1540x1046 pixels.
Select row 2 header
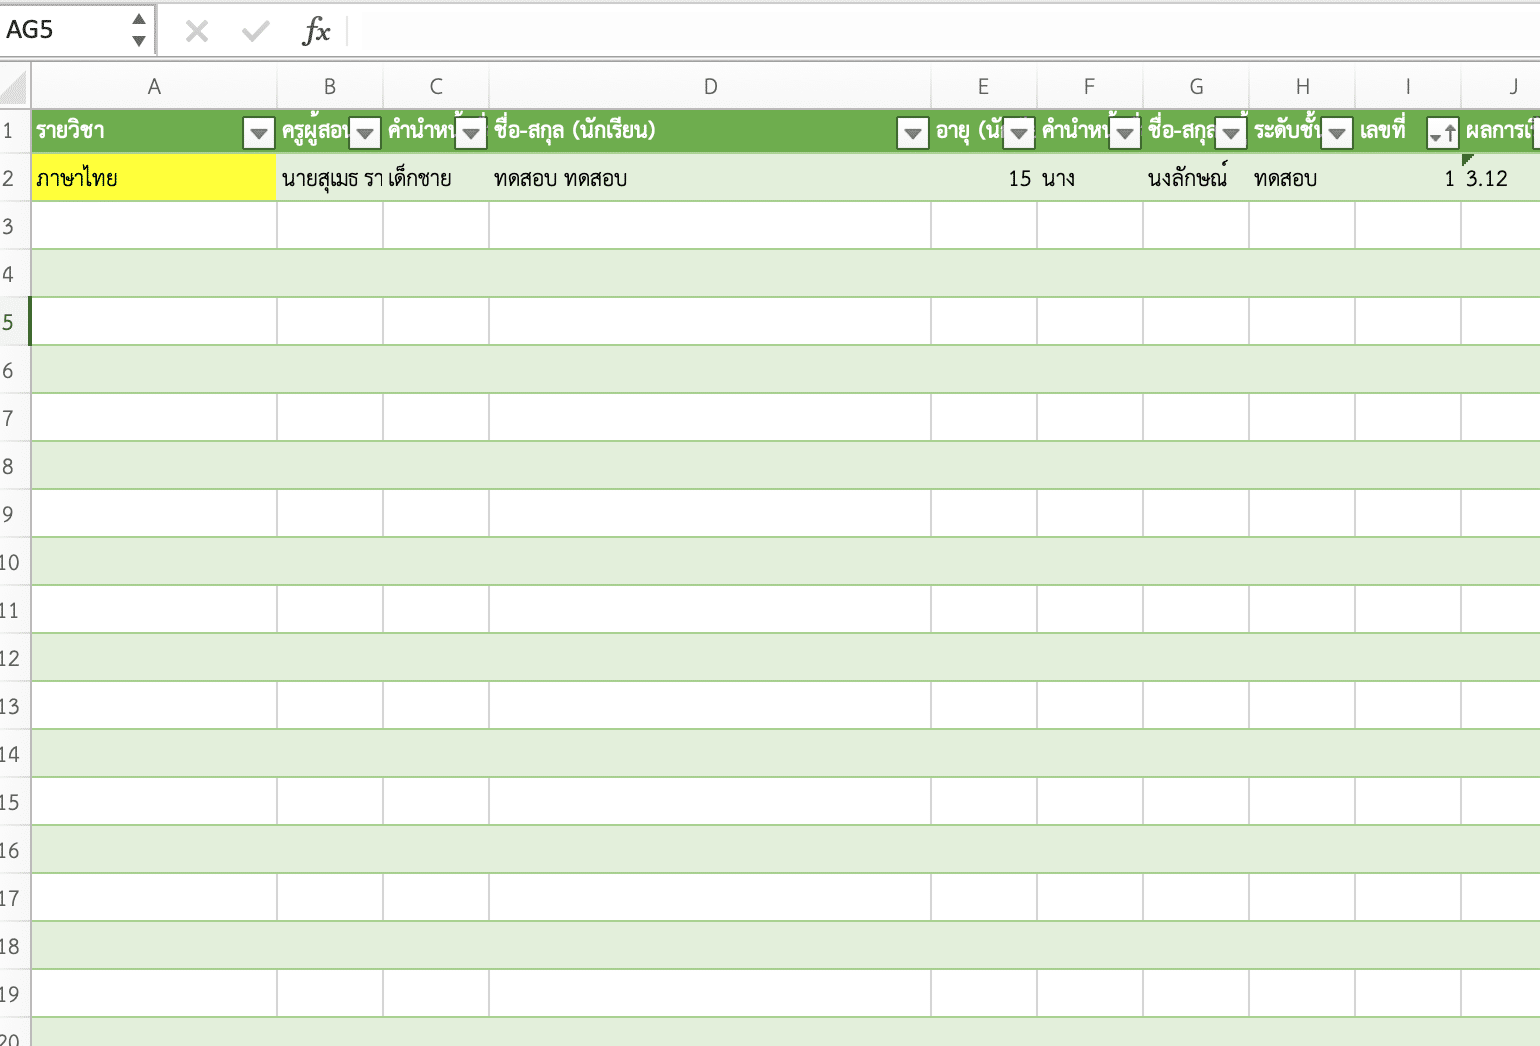[x=14, y=178]
